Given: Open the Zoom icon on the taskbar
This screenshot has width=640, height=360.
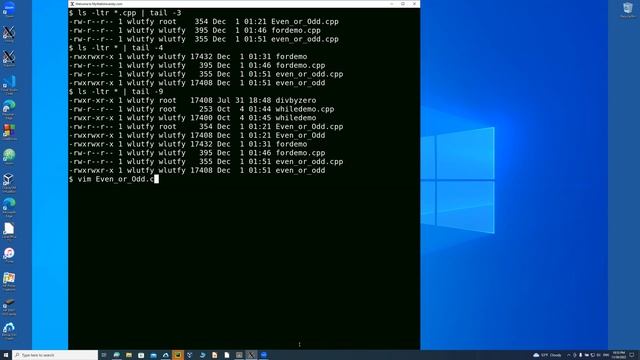Looking at the screenshot, I should coord(264,355).
